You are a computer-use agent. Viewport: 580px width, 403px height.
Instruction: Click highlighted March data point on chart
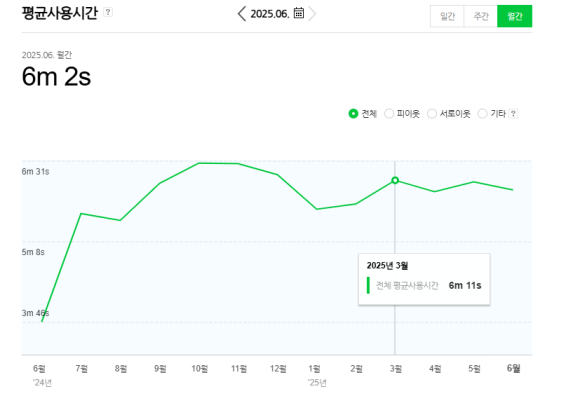pos(395,180)
